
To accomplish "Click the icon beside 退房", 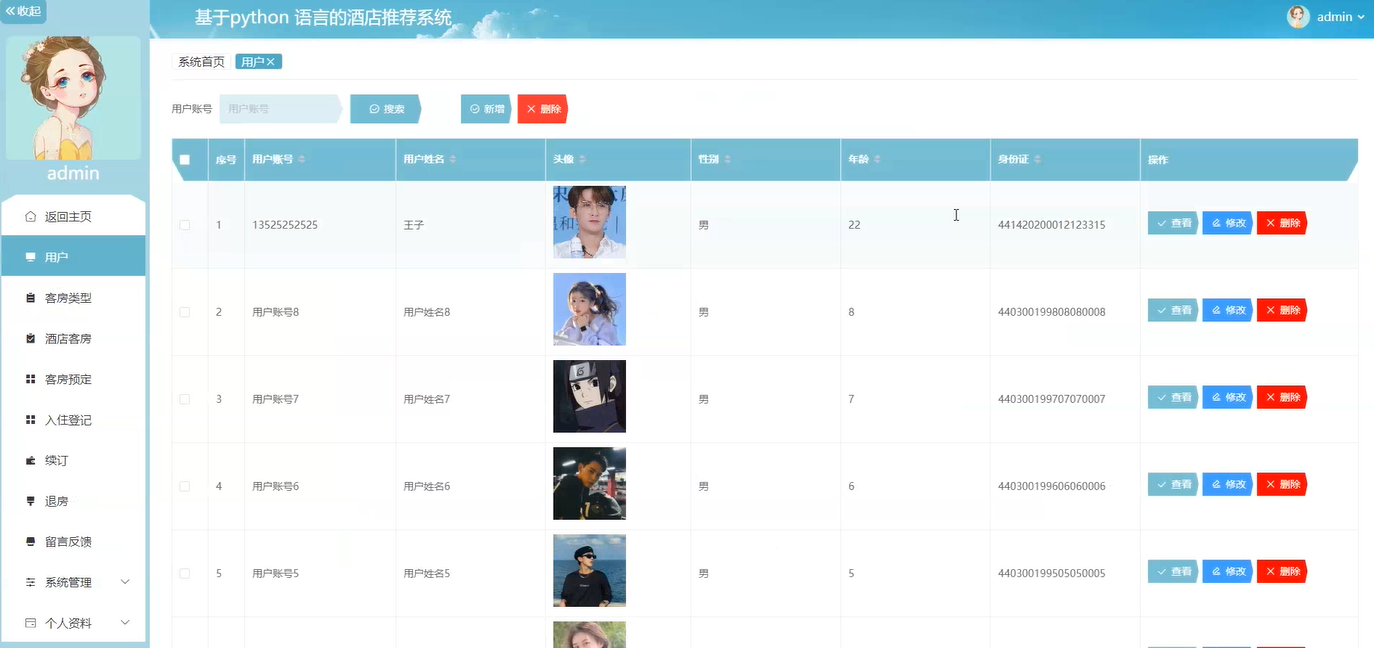I will click(30, 501).
